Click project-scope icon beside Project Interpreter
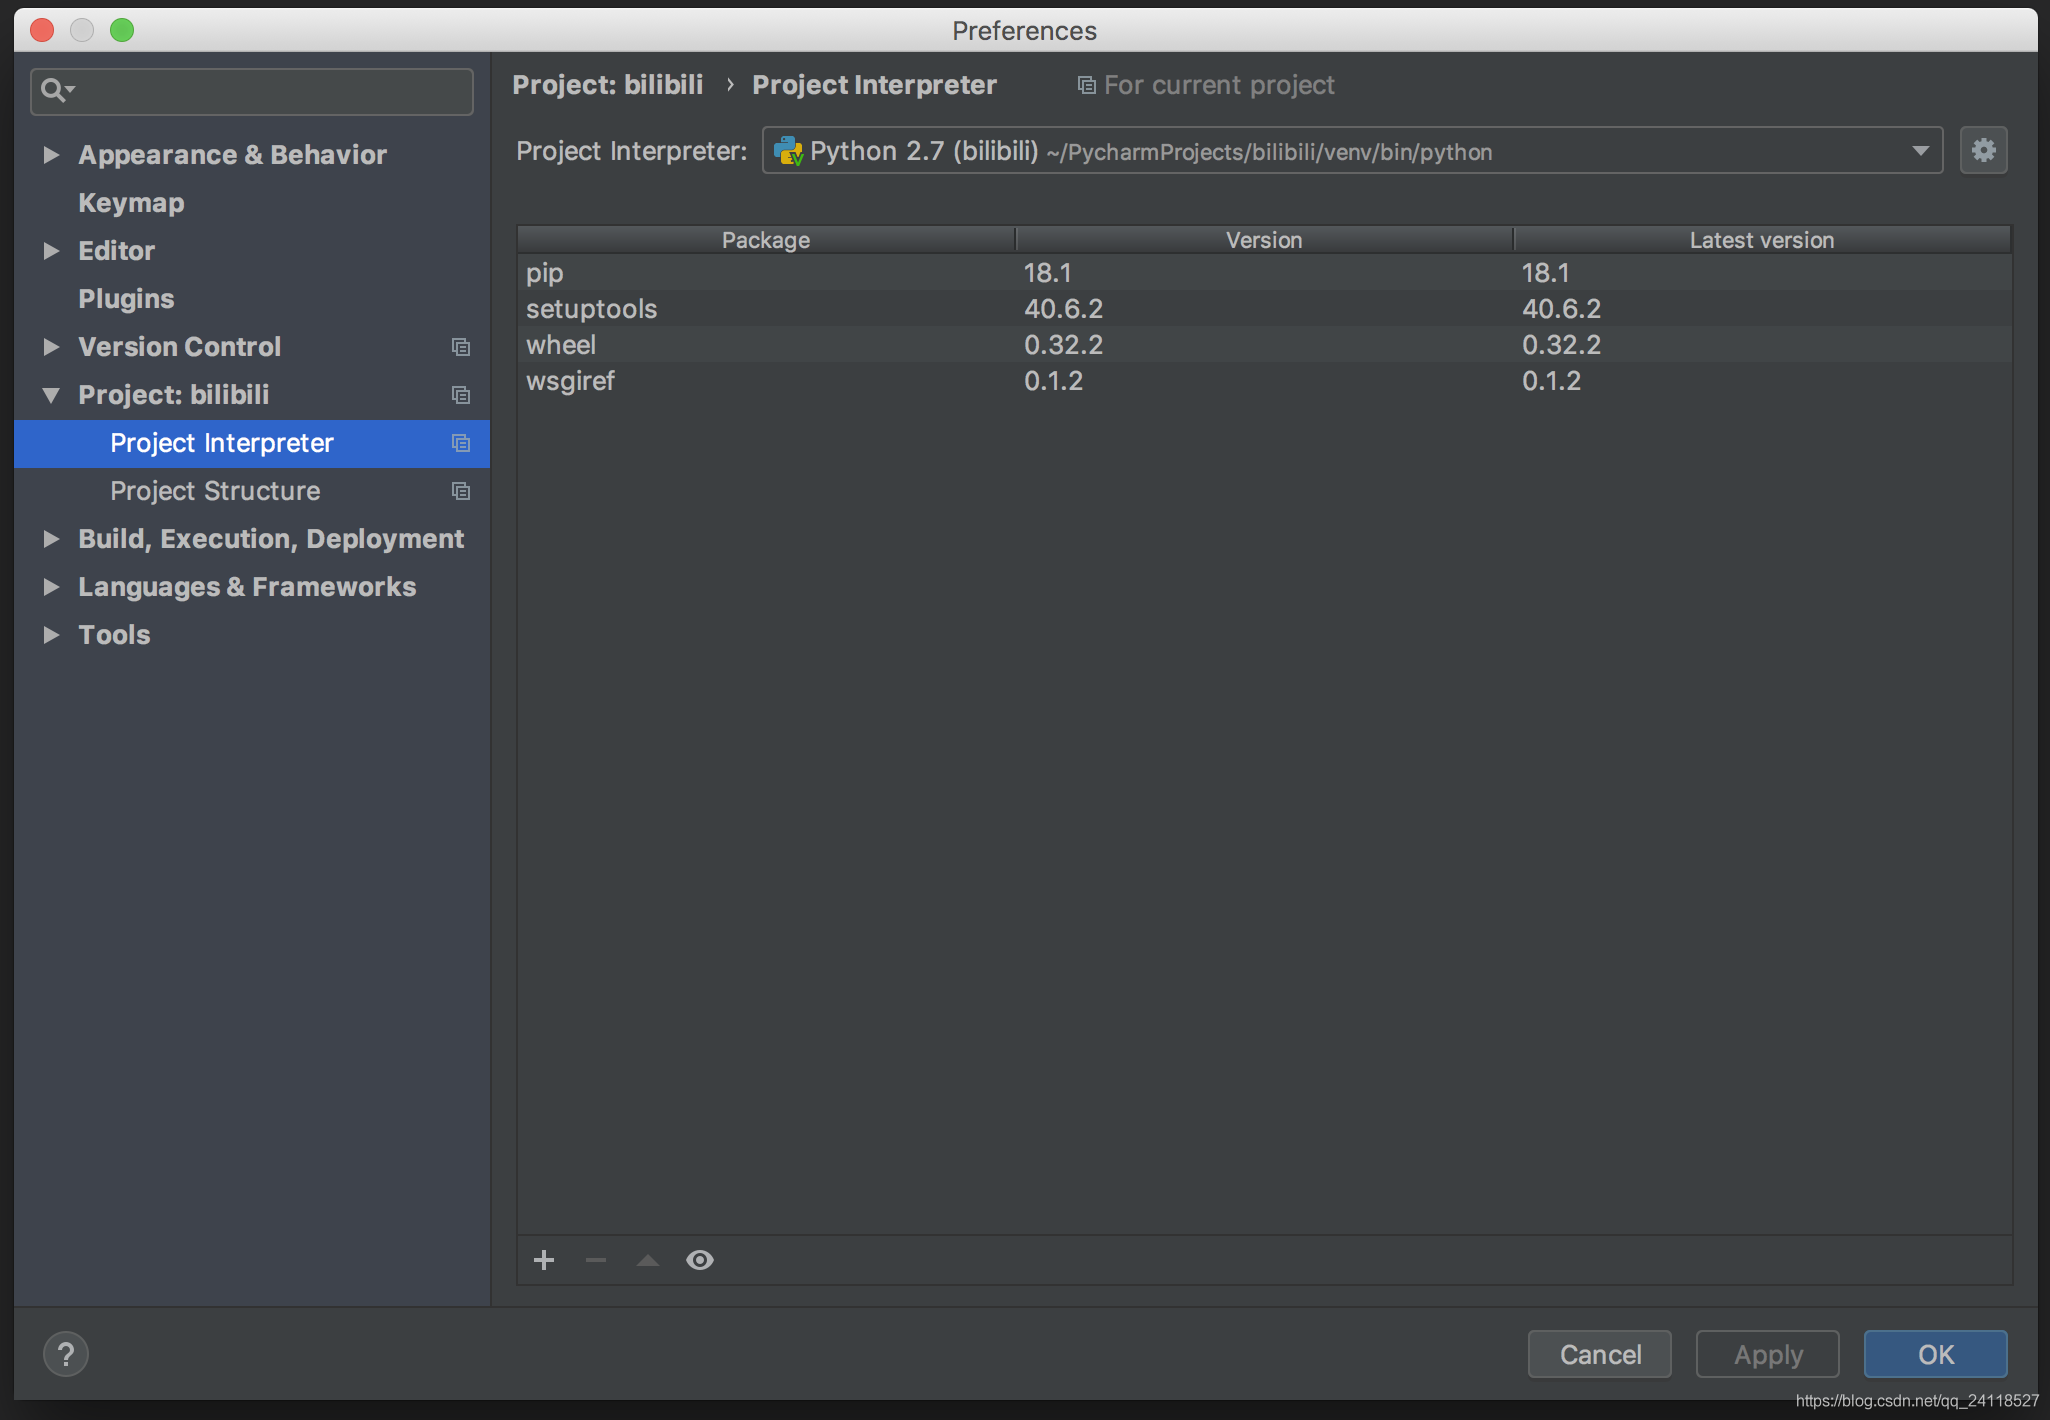The height and width of the screenshot is (1420, 2050). tap(461, 443)
